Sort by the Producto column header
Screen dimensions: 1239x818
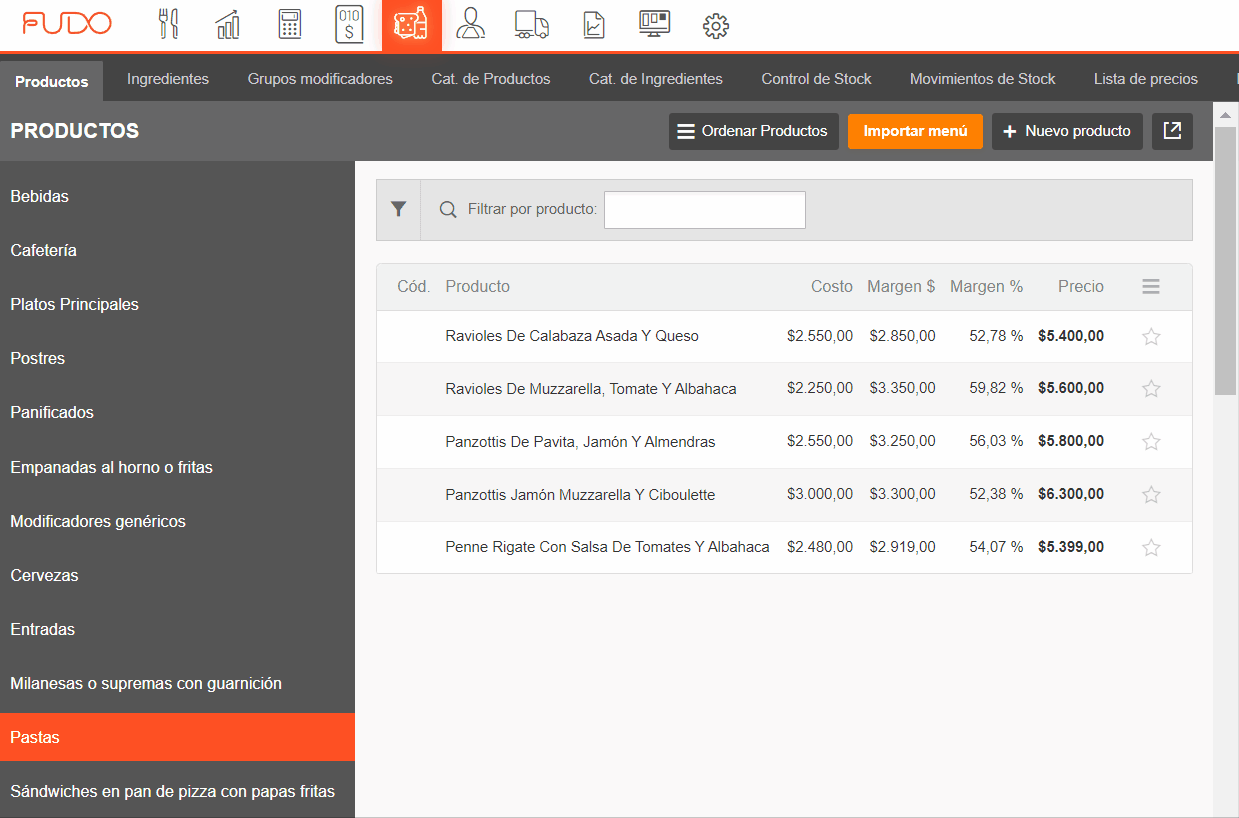click(477, 286)
